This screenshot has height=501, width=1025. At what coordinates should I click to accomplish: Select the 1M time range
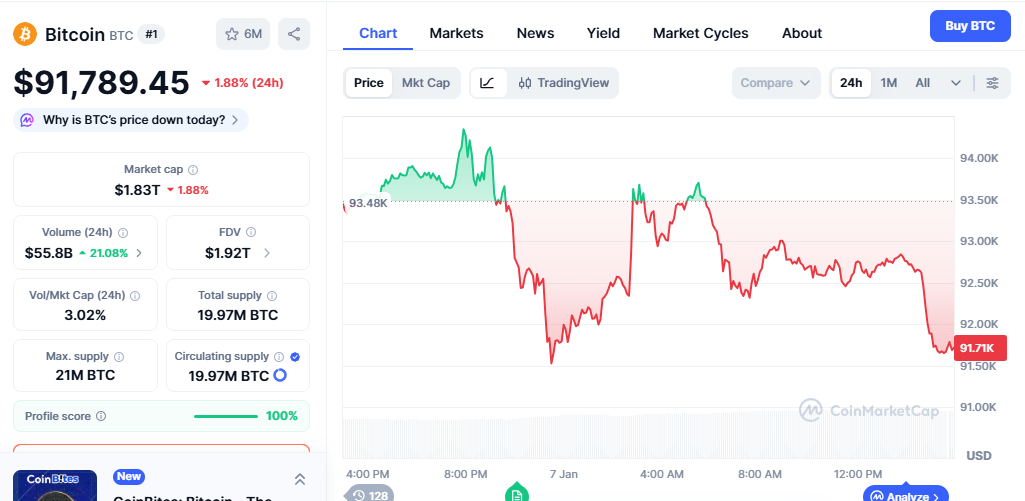(888, 83)
